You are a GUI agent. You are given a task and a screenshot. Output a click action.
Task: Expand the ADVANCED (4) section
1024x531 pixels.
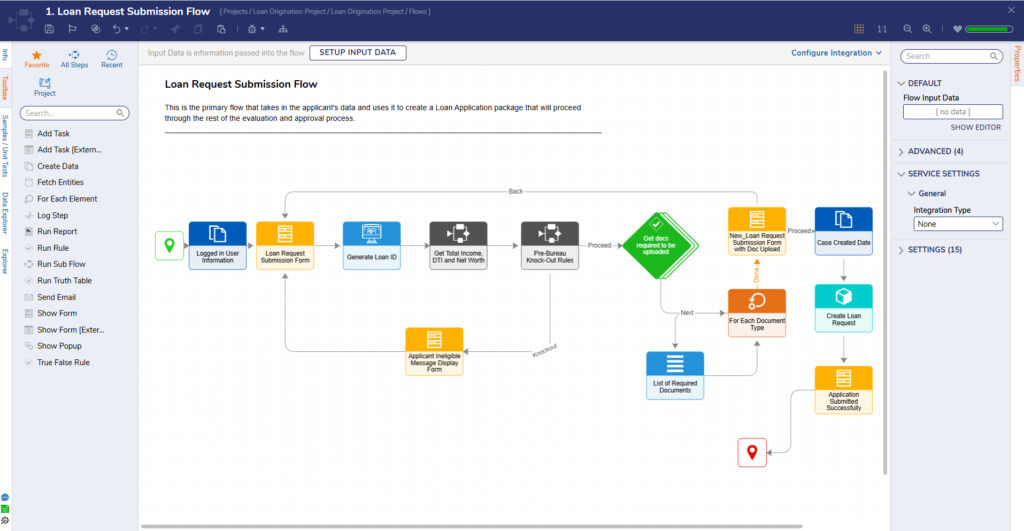coord(936,151)
